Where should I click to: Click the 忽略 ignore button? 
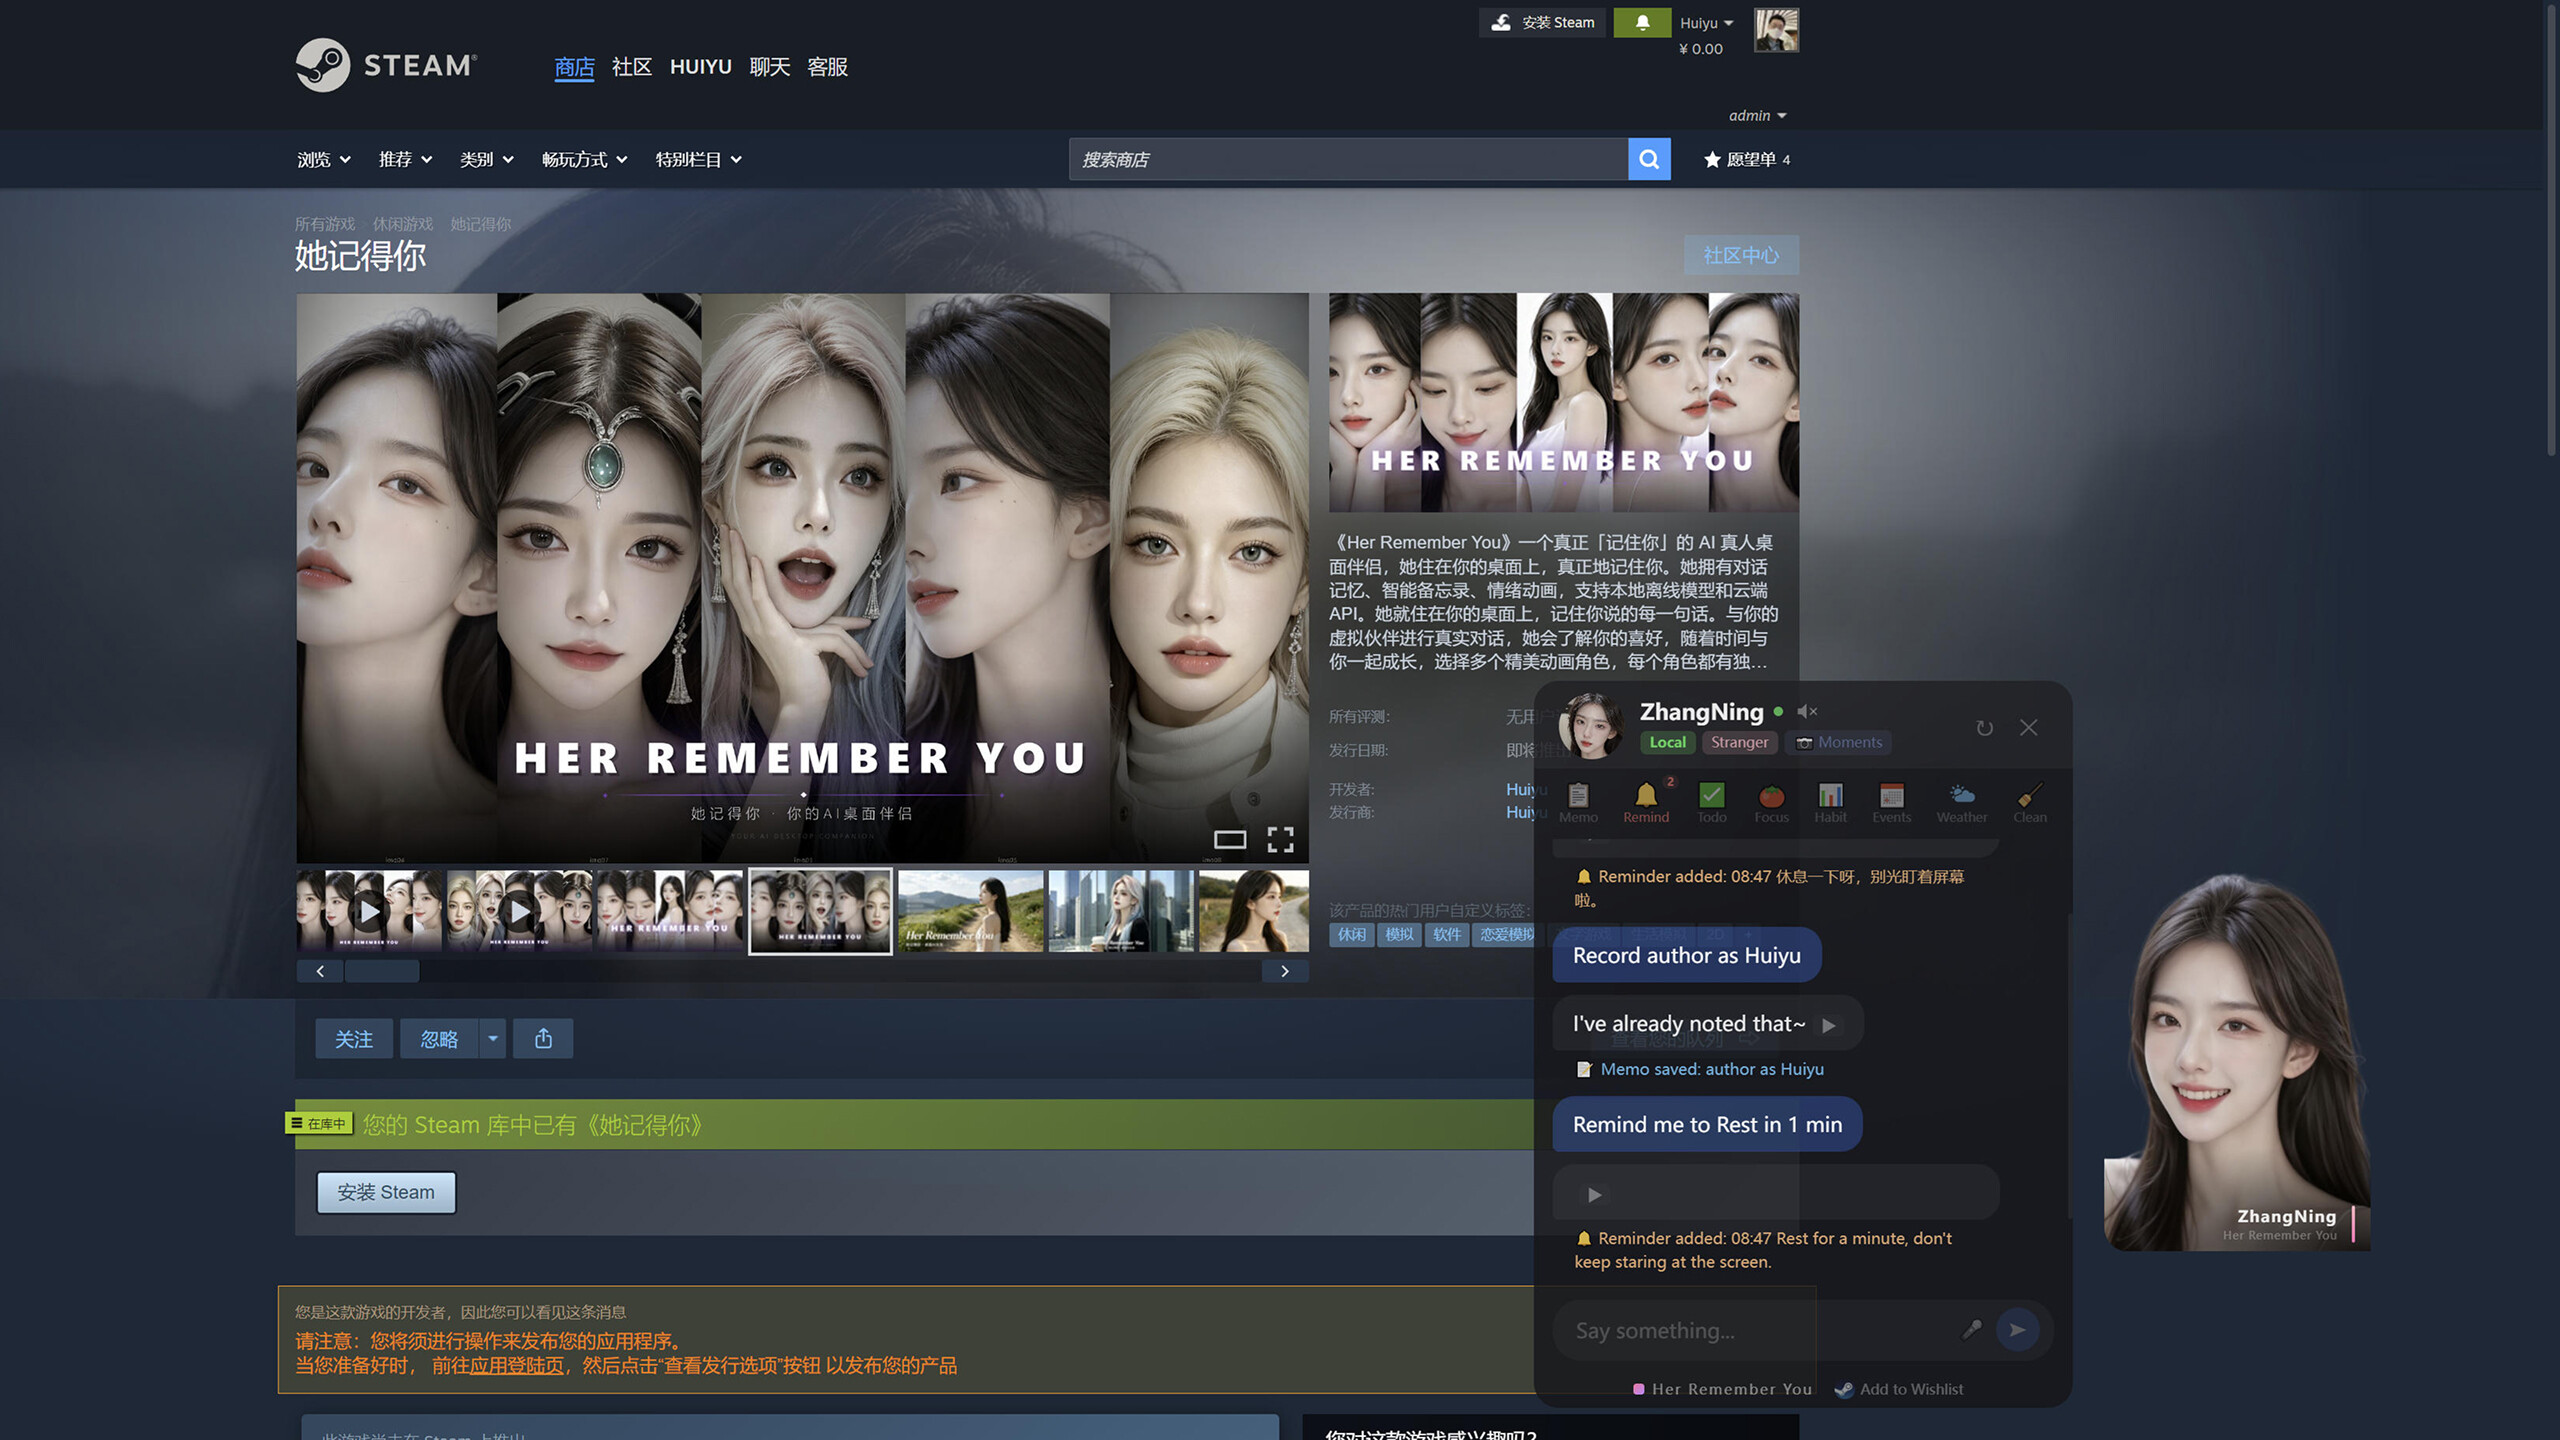[x=439, y=1039]
